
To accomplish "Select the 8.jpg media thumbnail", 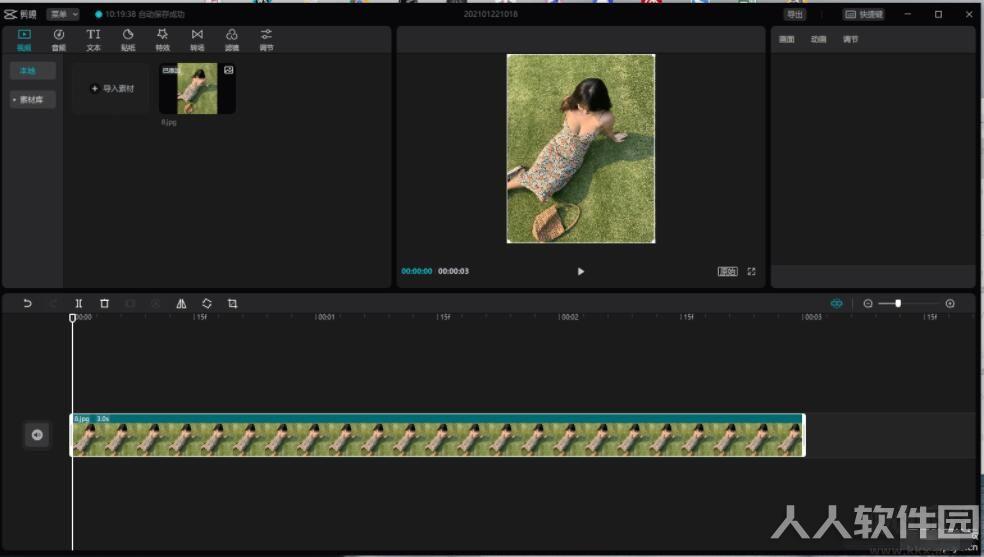I will [x=197, y=88].
